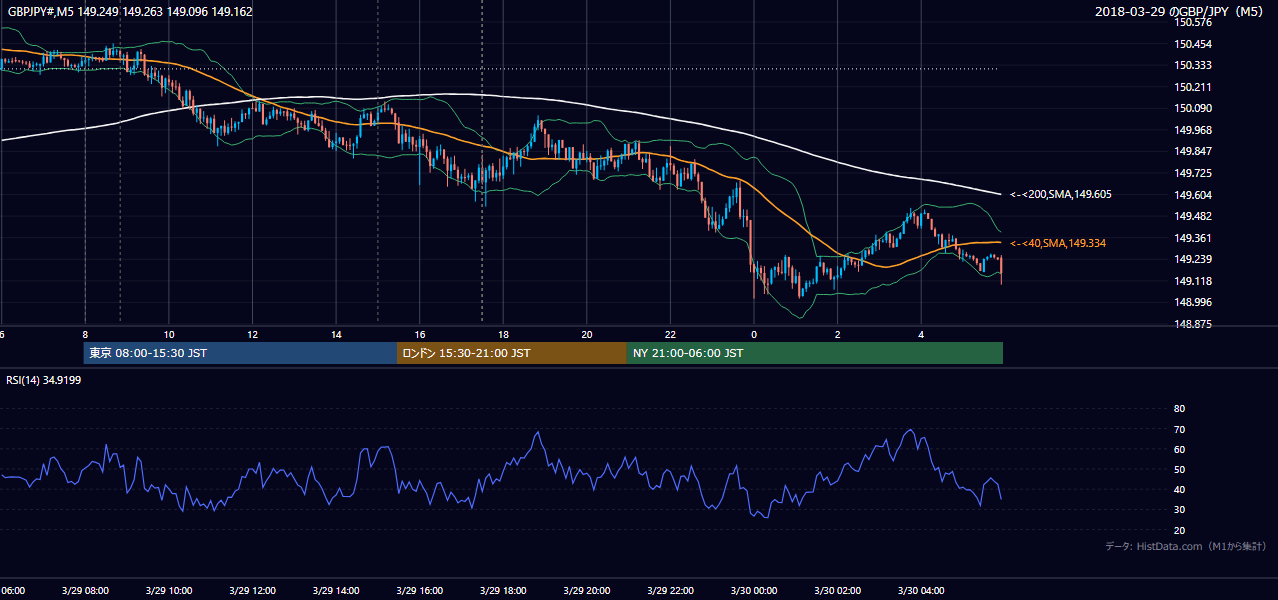Screen dimensions: 1278x600
Task: Click the 3/29 10:00 time axis label
Action: point(168,590)
